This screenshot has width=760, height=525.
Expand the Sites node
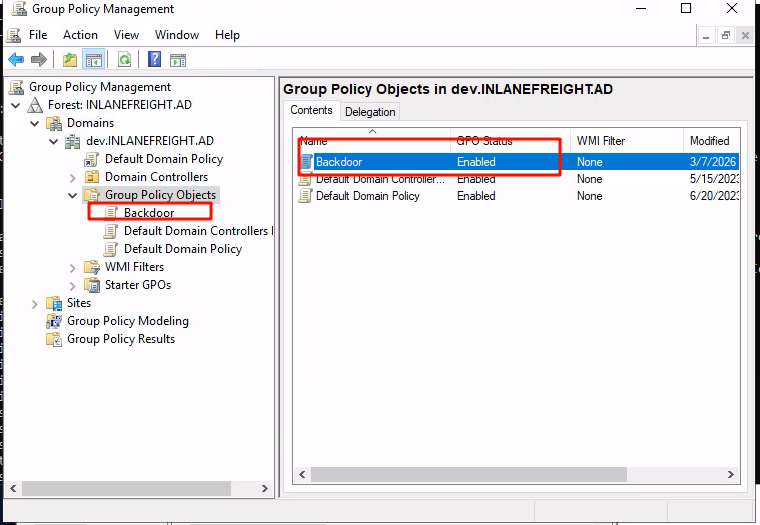tap(35, 303)
